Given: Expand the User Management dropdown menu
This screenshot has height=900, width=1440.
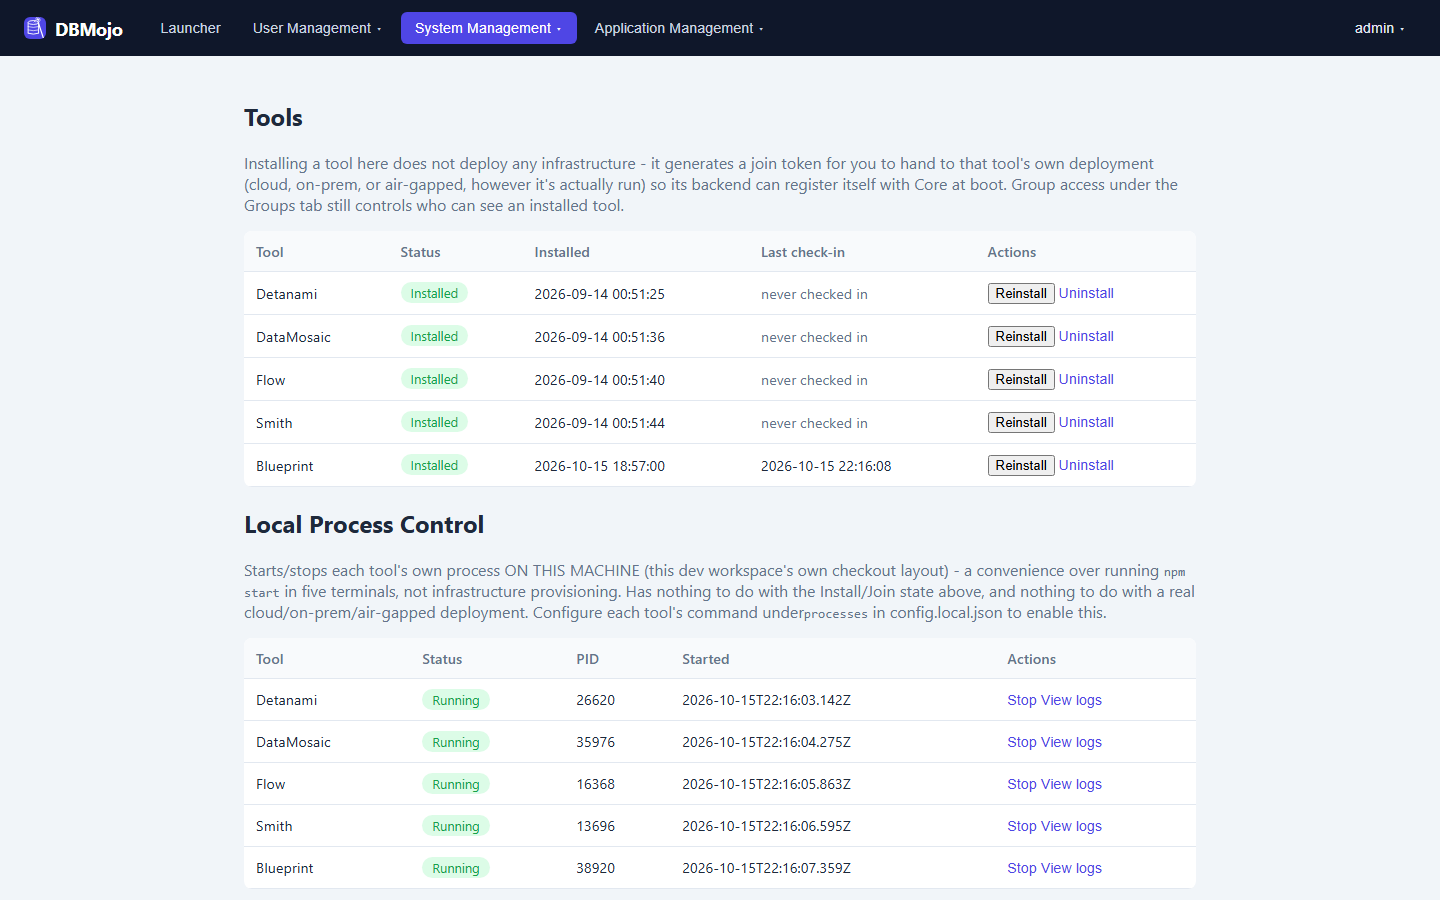Looking at the screenshot, I should pos(317,28).
